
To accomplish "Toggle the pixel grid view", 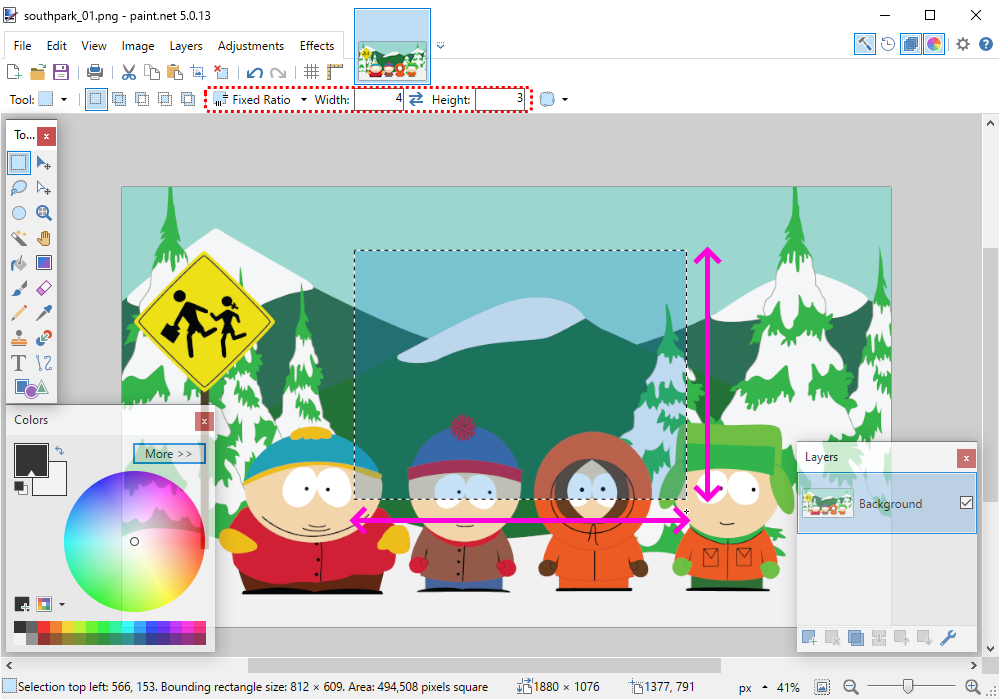I will click(x=311, y=72).
